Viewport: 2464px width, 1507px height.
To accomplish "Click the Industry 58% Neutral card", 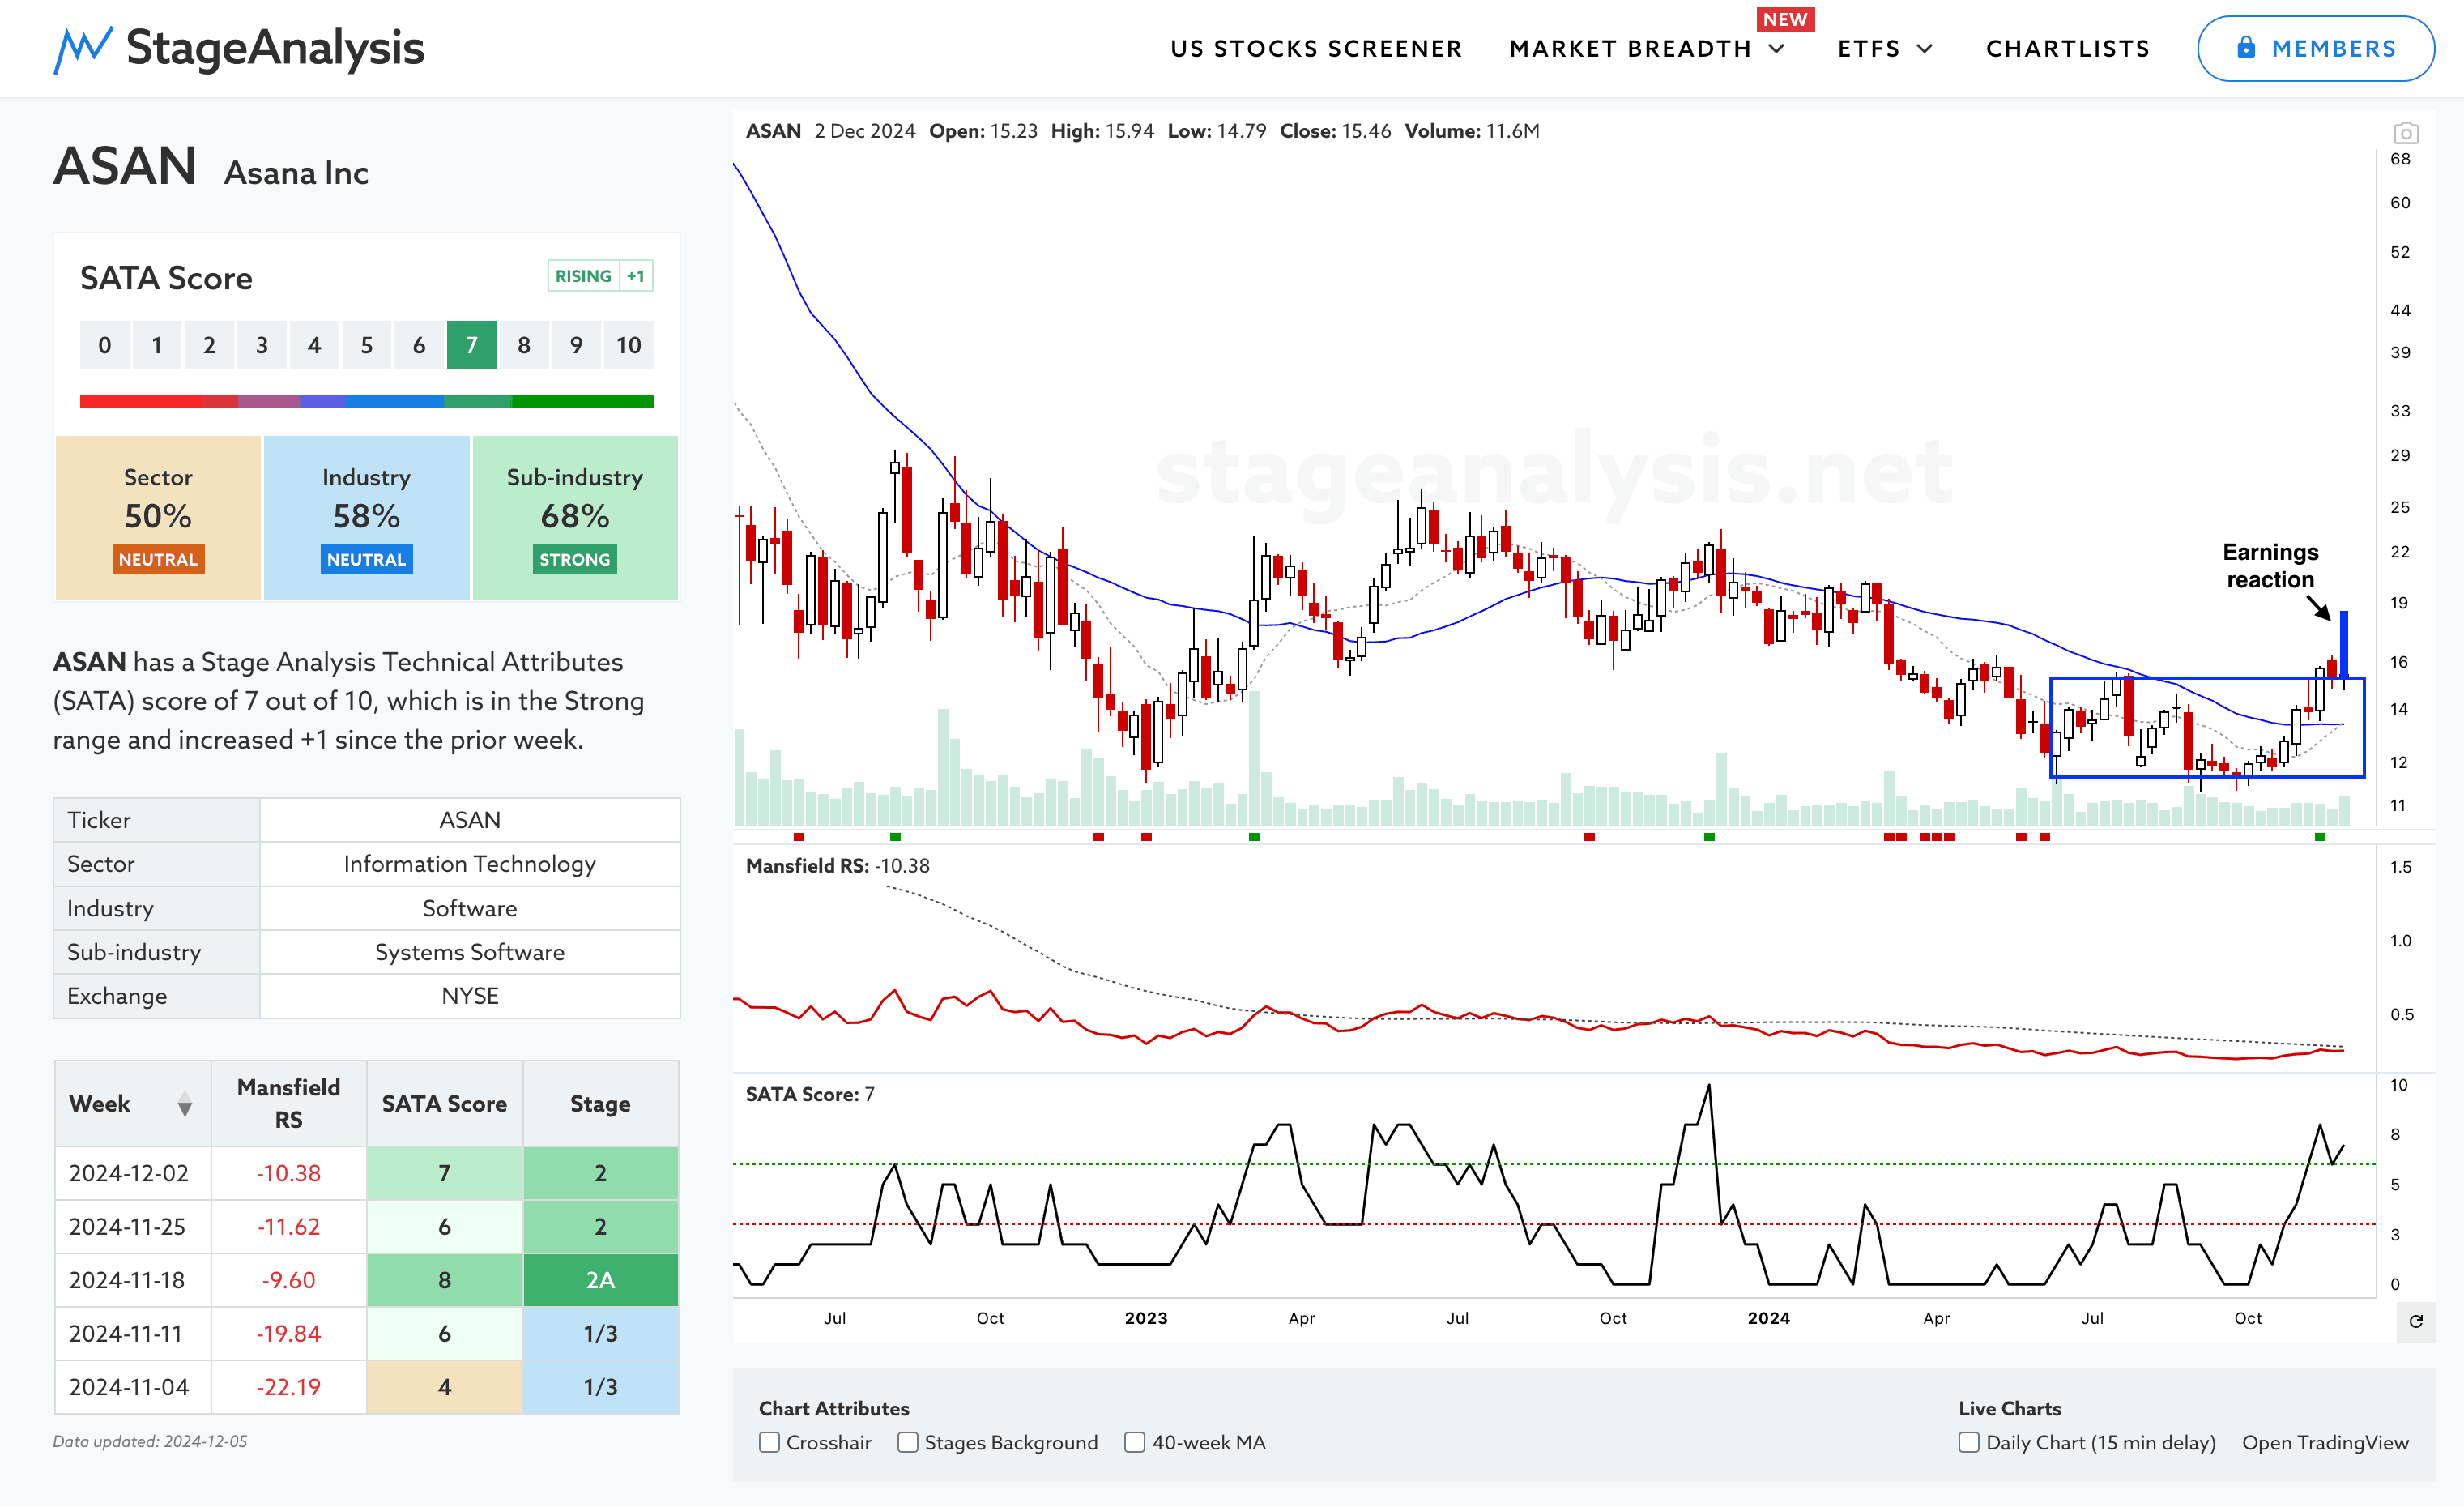I will [x=366, y=517].
